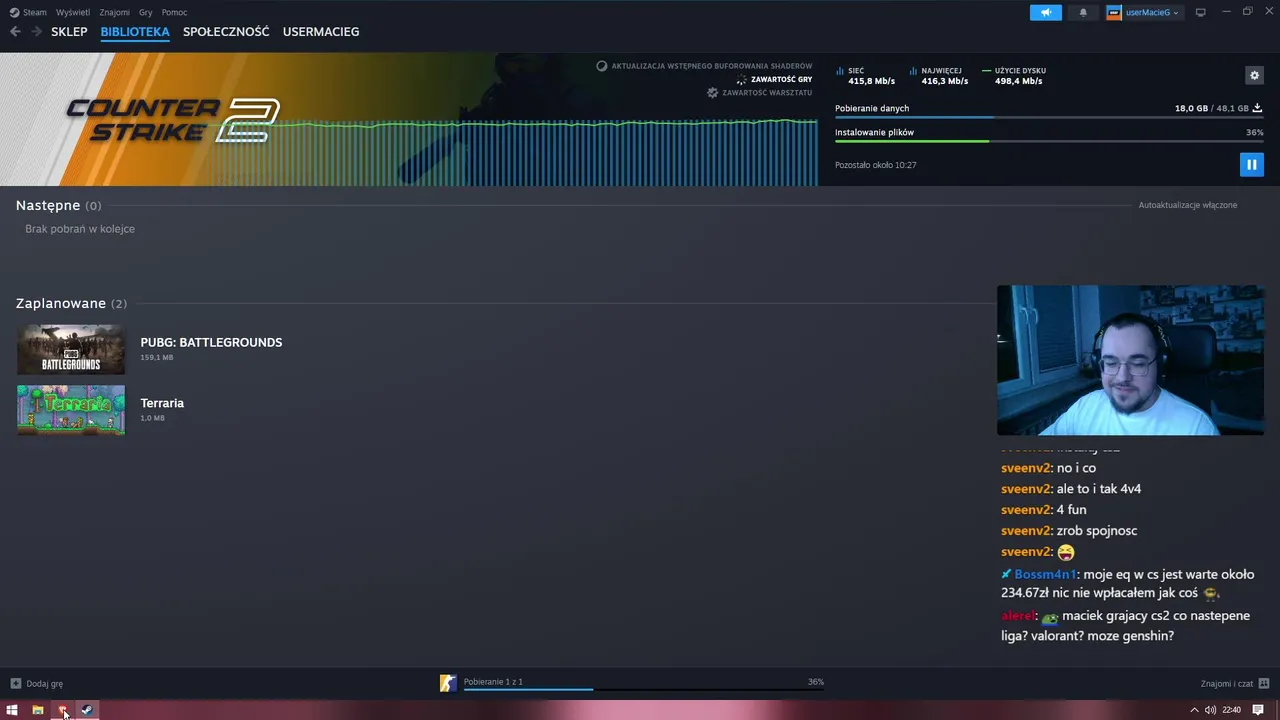This screenshot has height=720, width=1280.
Task: Open the Steam menu
Action: (28, 12)
